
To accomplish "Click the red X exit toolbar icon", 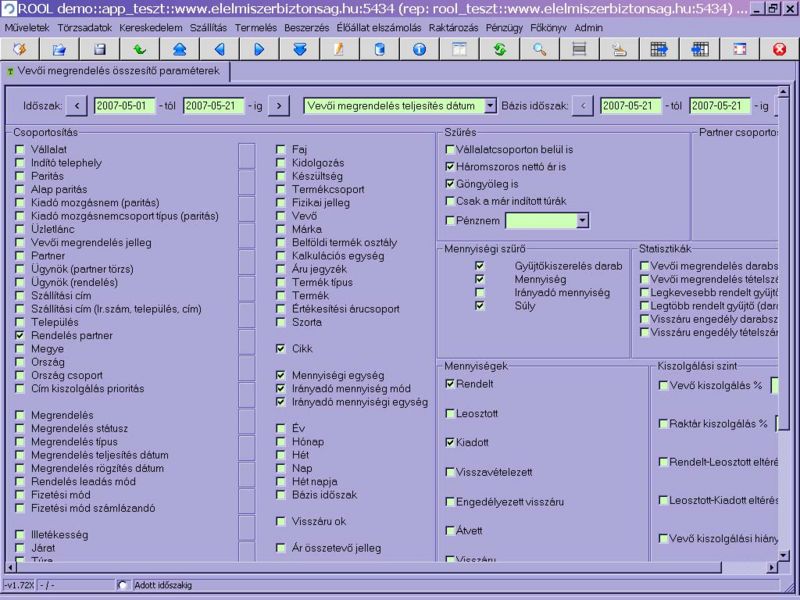I will tap(779, 48).
